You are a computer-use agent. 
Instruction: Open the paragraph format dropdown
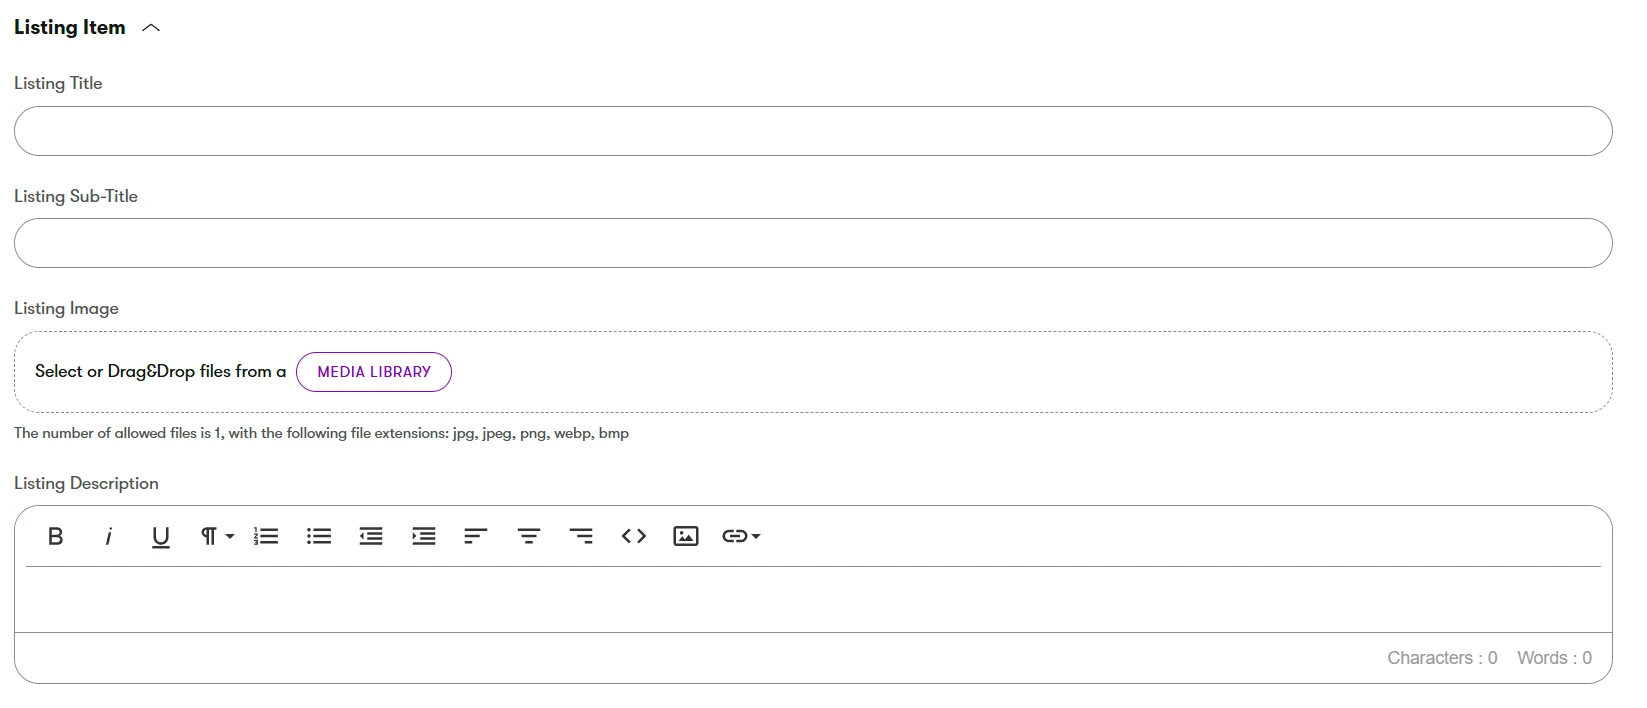(x=216, y=537)
